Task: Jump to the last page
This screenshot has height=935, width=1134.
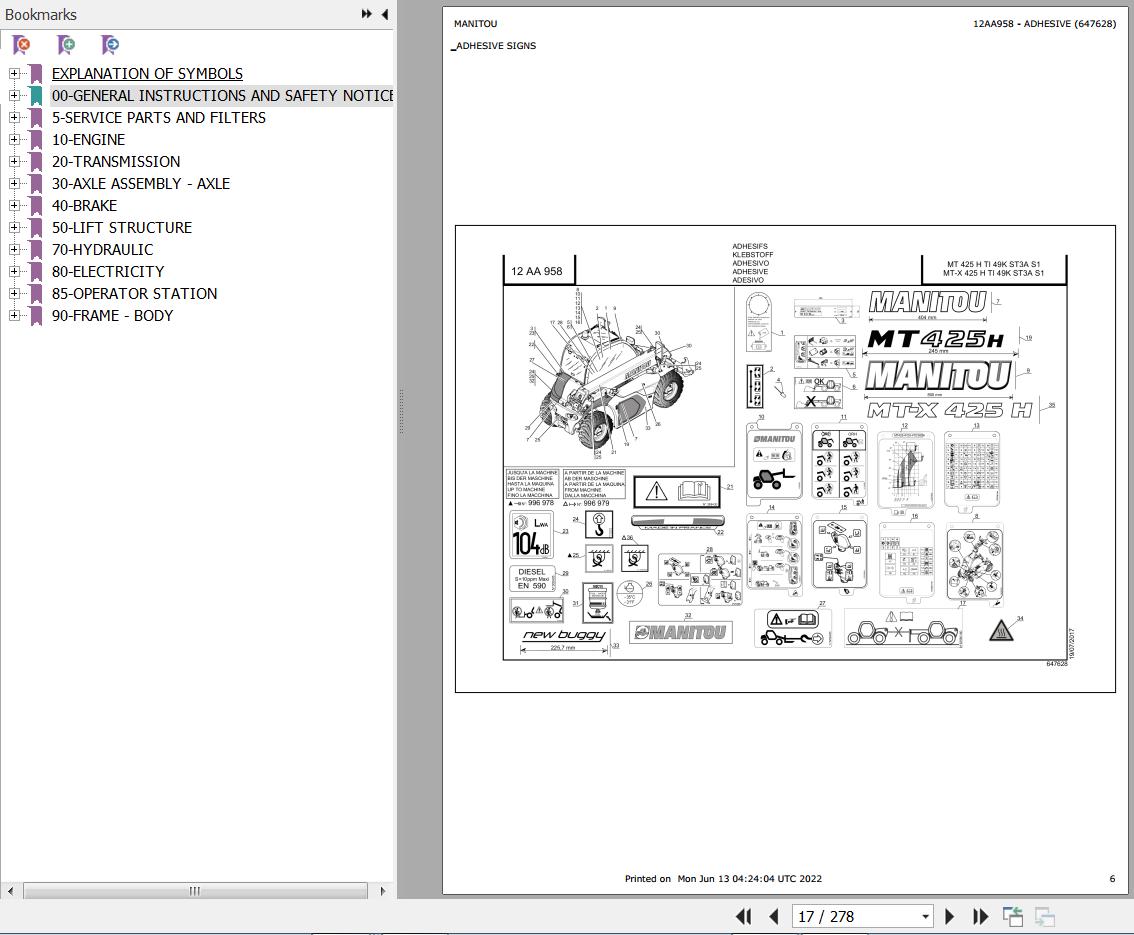Action: (981, 917)
